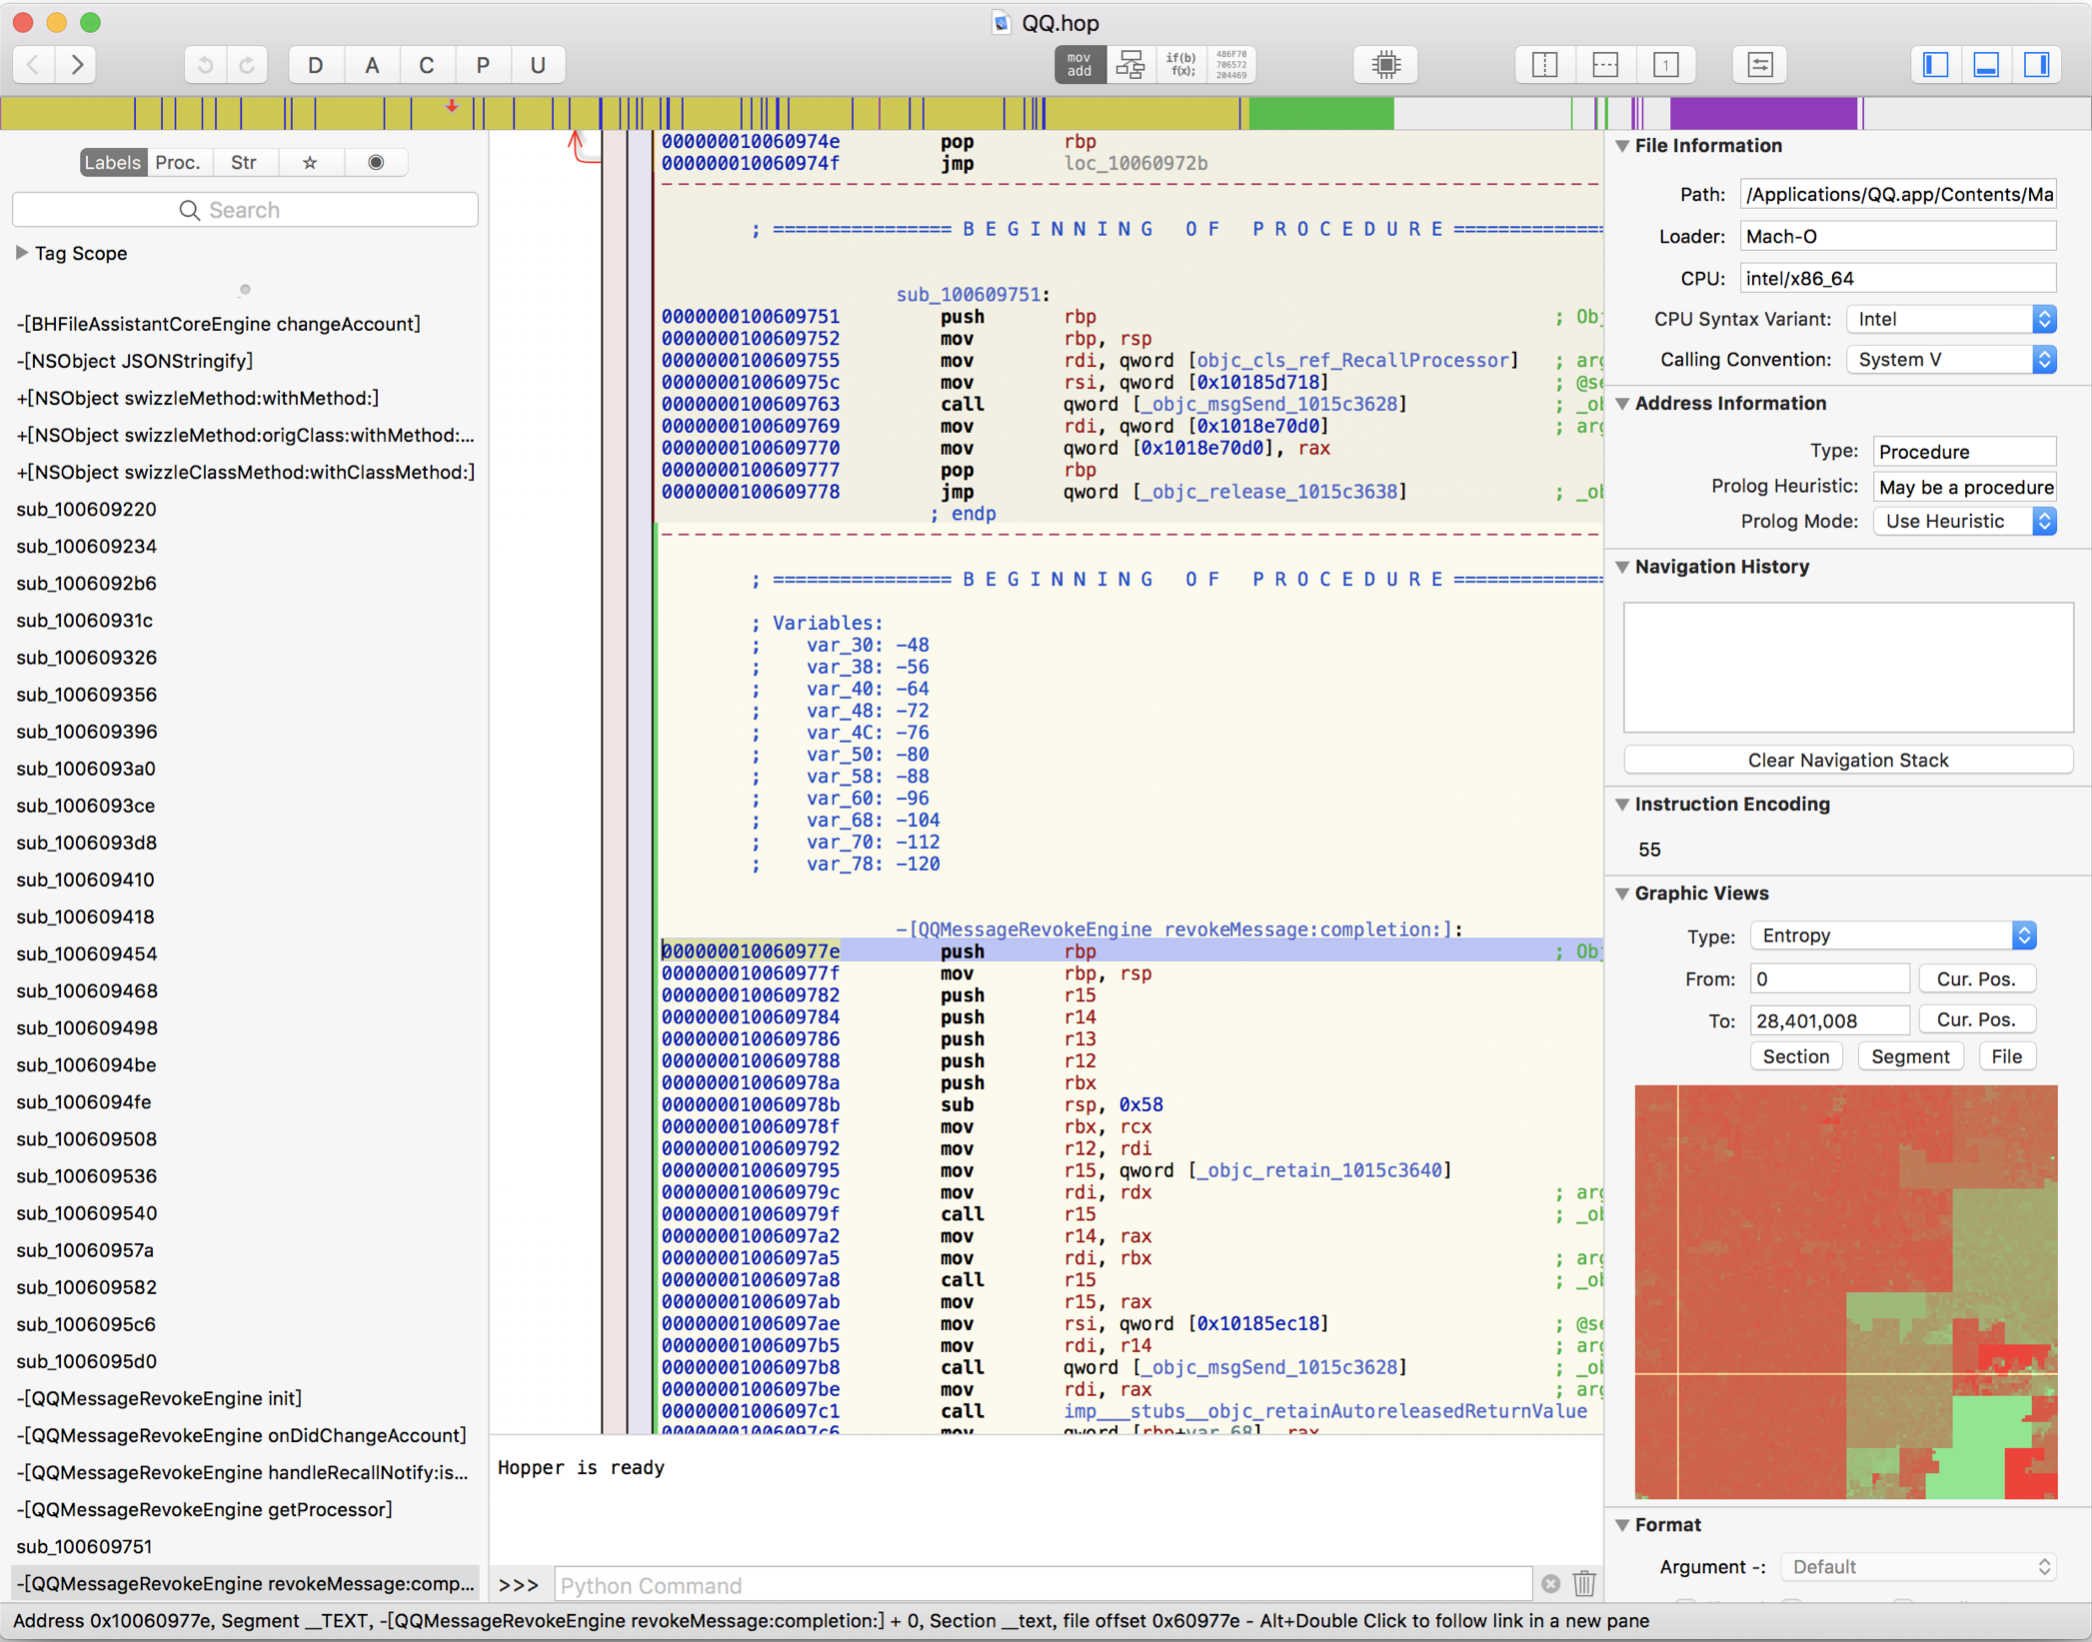2092x1642 pixels.
Task: Click Clear Navigation Stack button
Action: click(x=1848, y=760)
